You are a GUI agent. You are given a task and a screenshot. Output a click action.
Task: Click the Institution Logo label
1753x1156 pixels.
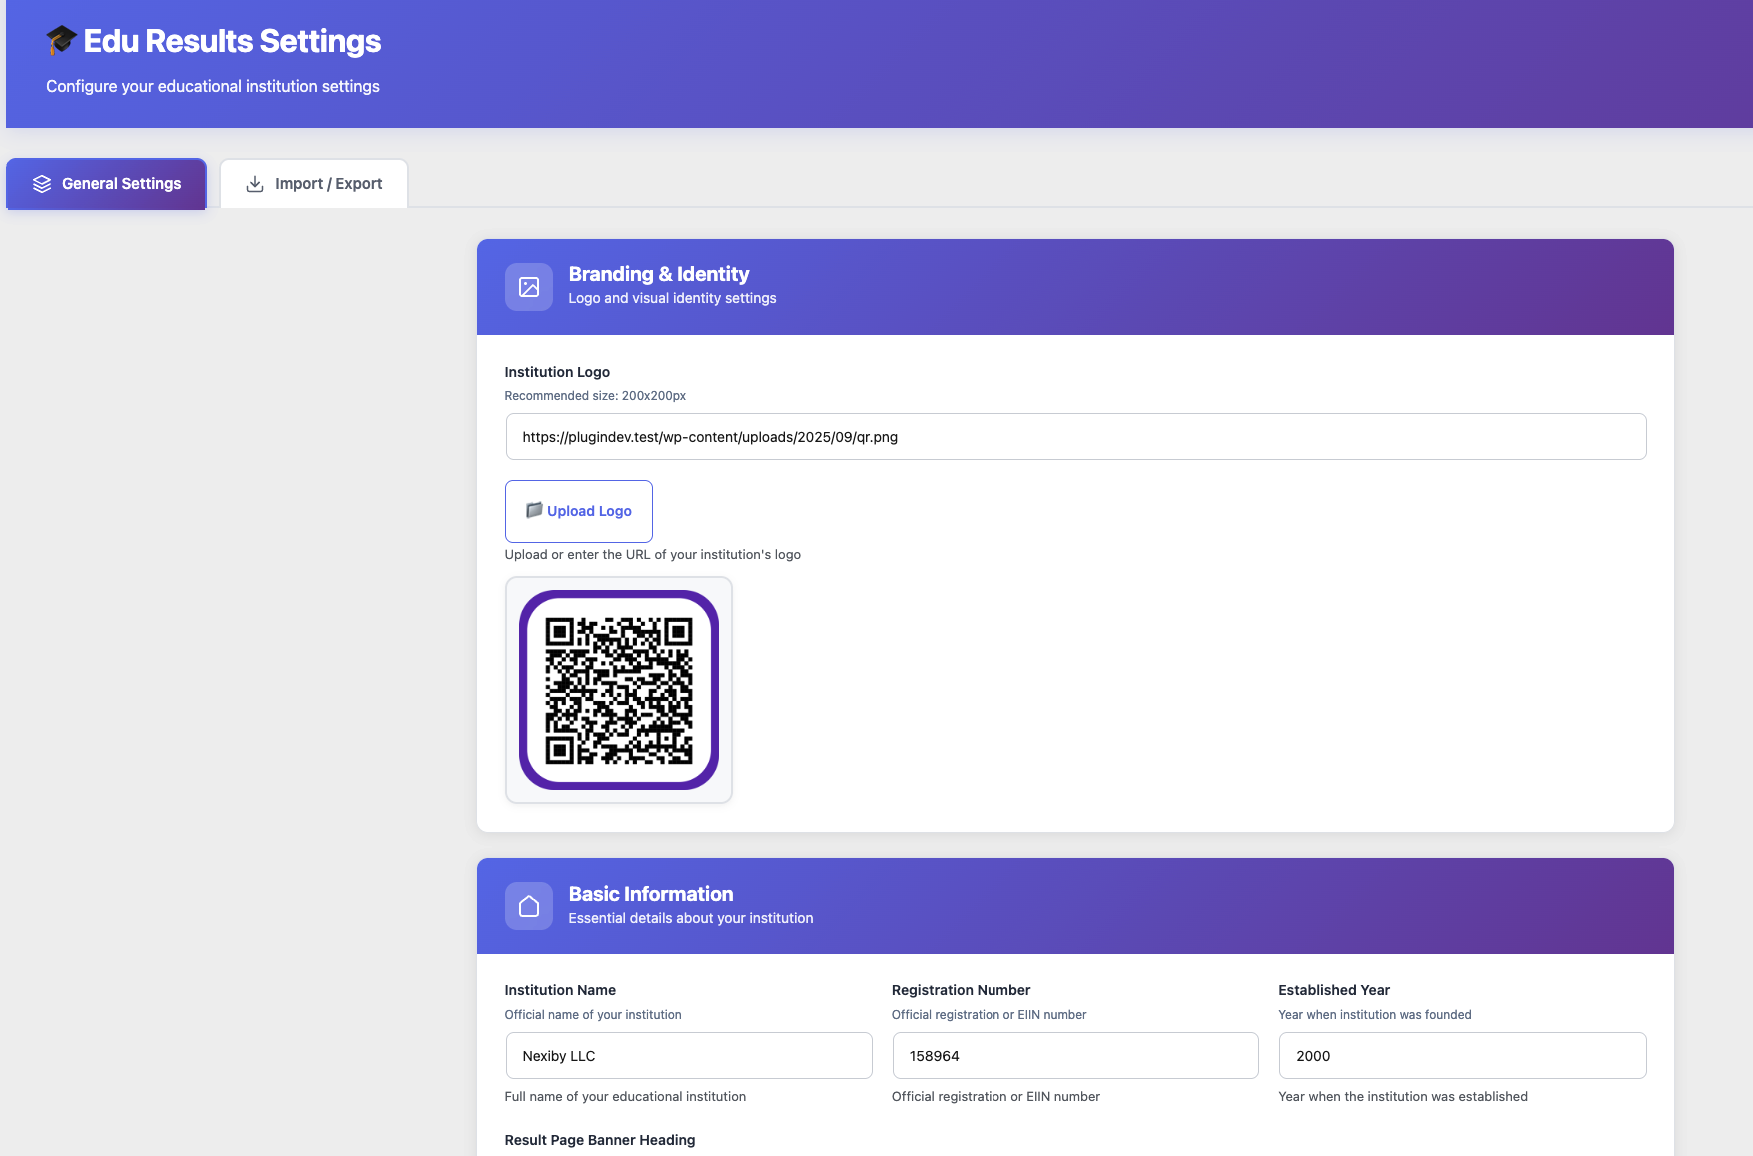[557, 372]
